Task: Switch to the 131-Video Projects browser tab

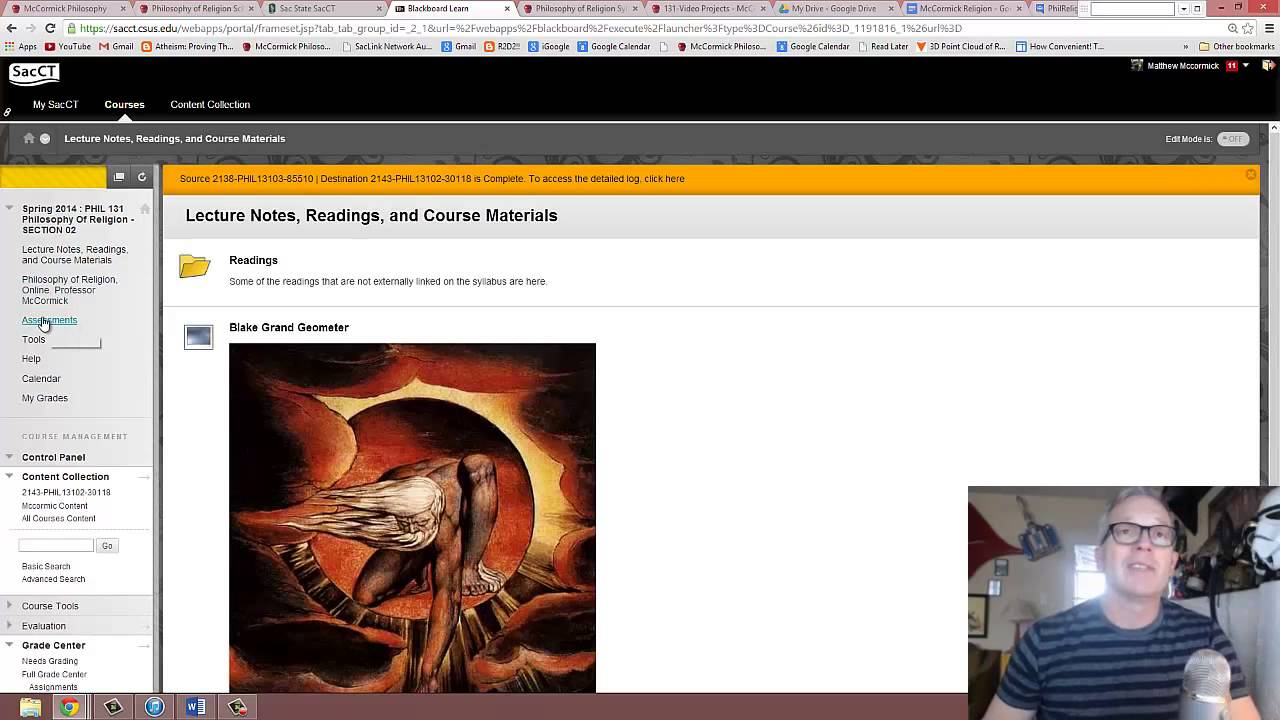Action: [x=707, y=9]
